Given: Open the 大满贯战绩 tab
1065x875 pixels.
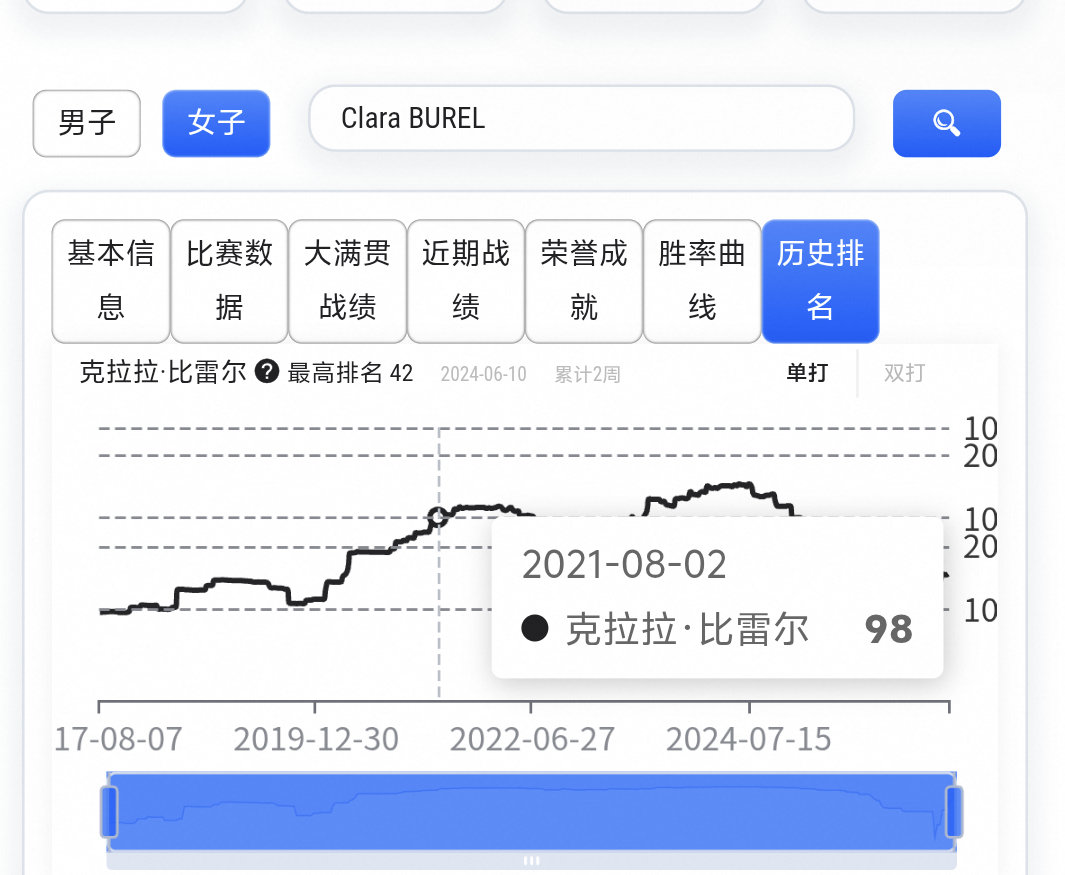Looking at the screenshot, I should [x=347, y=281].
